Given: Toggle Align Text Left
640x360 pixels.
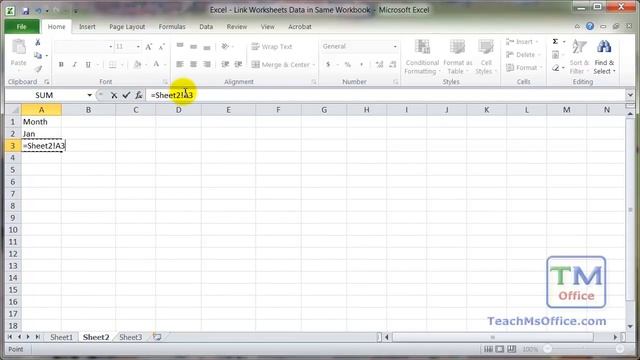Looking at the screenshot, I should click(x=180, y=64).
